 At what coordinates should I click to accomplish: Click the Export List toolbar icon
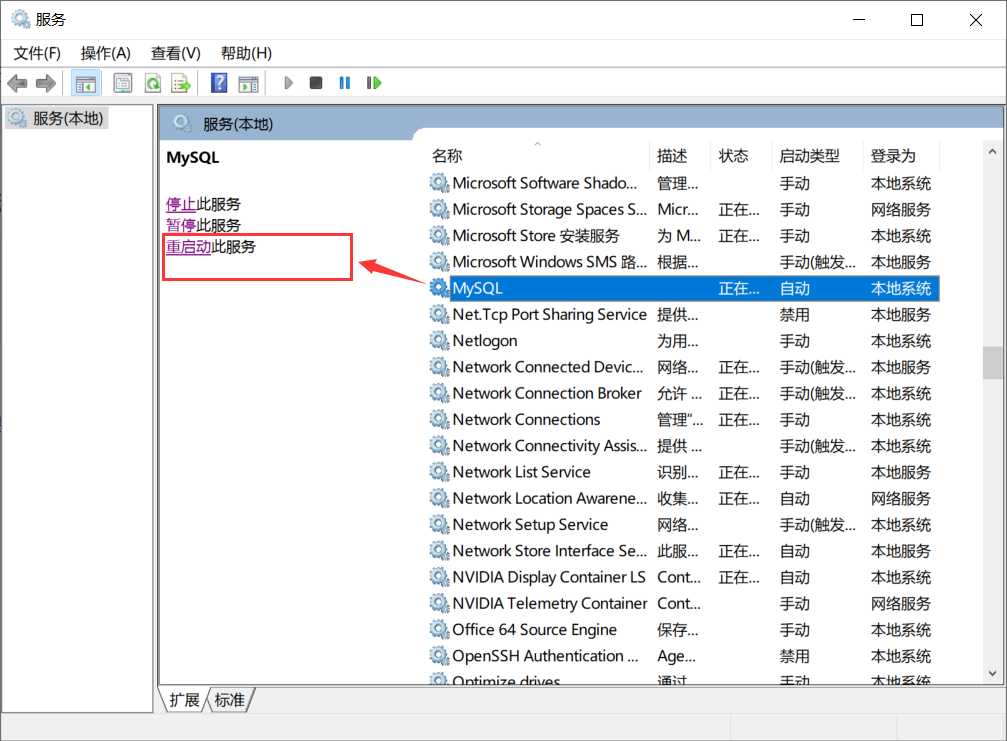point(181,83)
